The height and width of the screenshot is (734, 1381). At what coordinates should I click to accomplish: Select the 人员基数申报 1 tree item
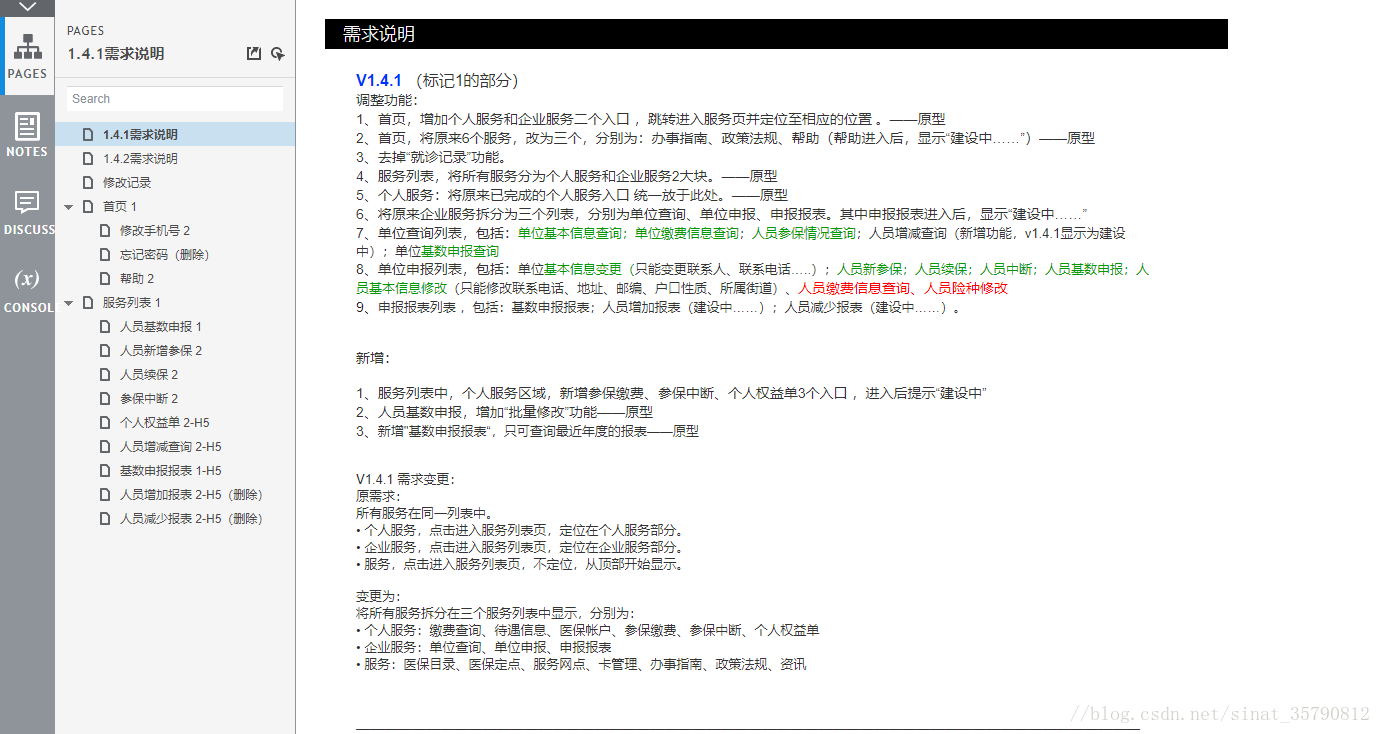(x=154, y=326)
